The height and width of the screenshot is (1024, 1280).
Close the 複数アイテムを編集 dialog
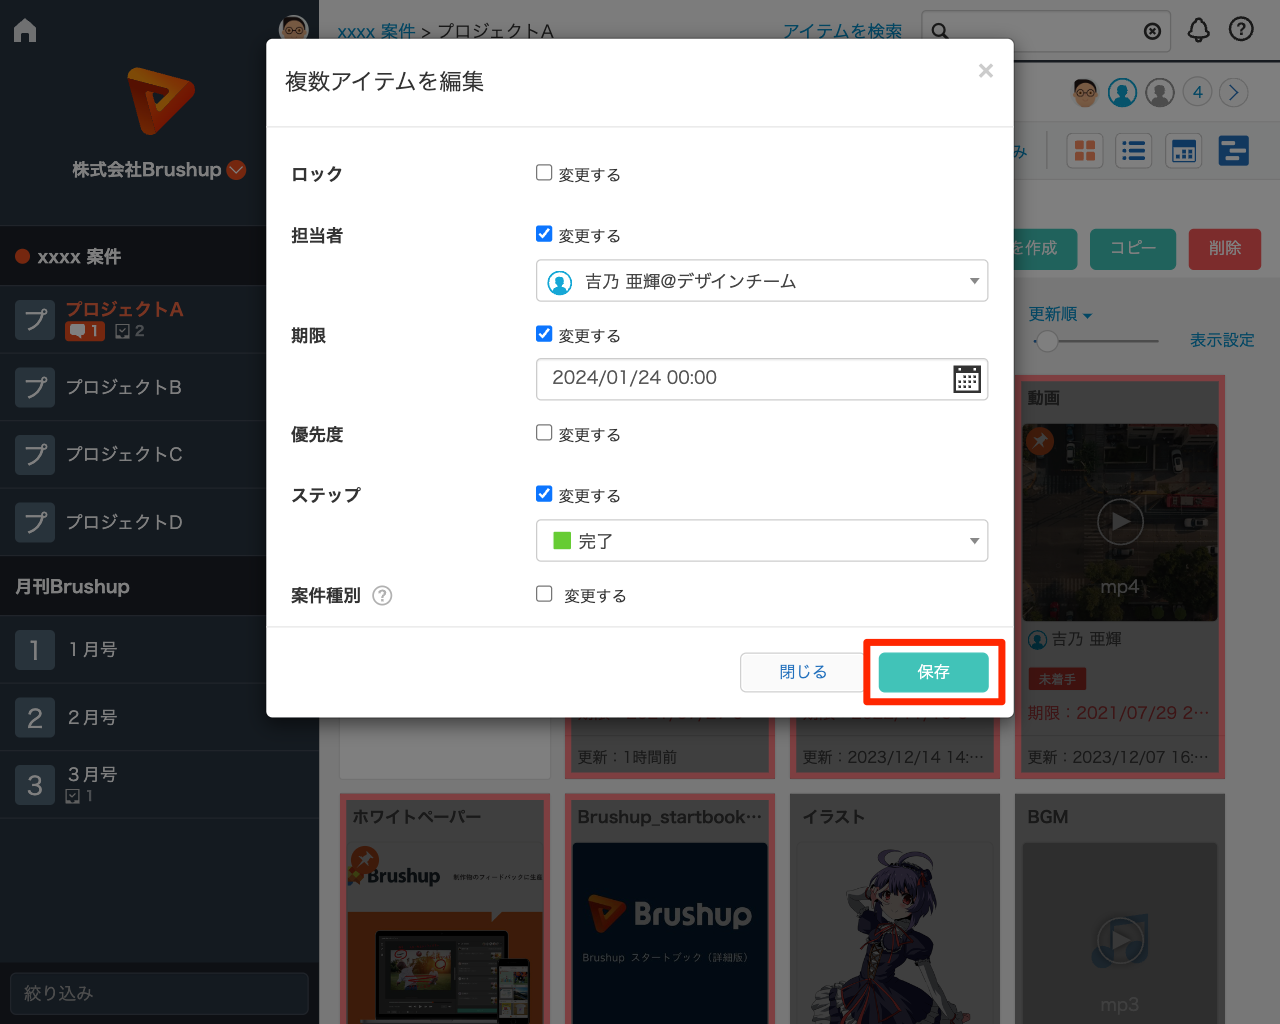pyautogui.click(x=986, y=70)
